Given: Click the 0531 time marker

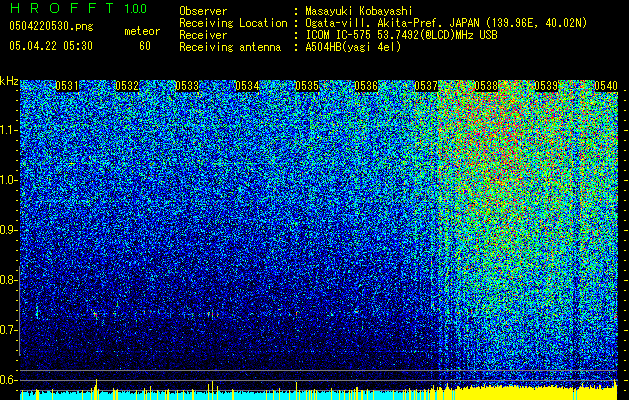Looking at the screenshot, I should coord(67,86).
